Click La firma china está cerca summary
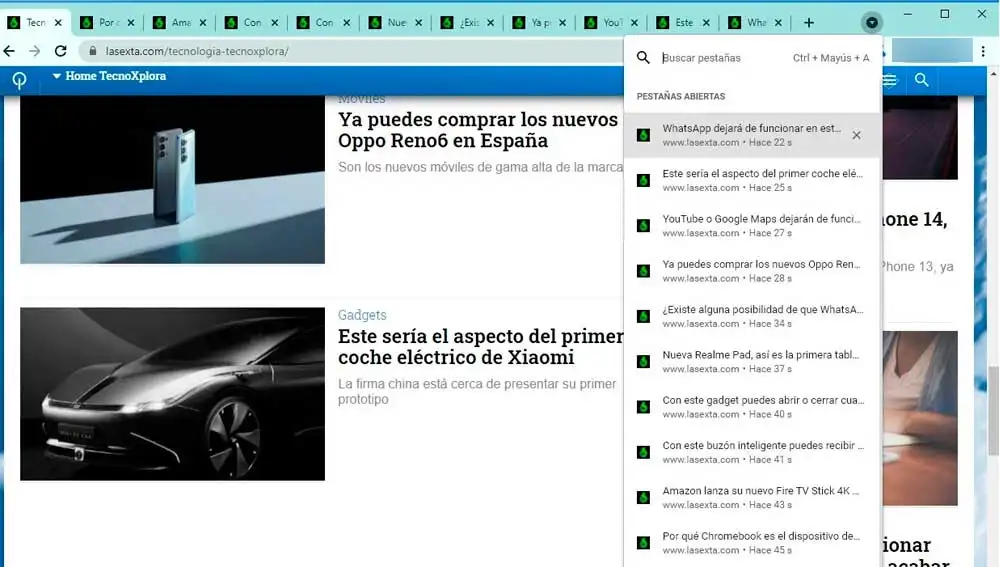This screenshot has height=567, width=1000. (x=477, y=392)
